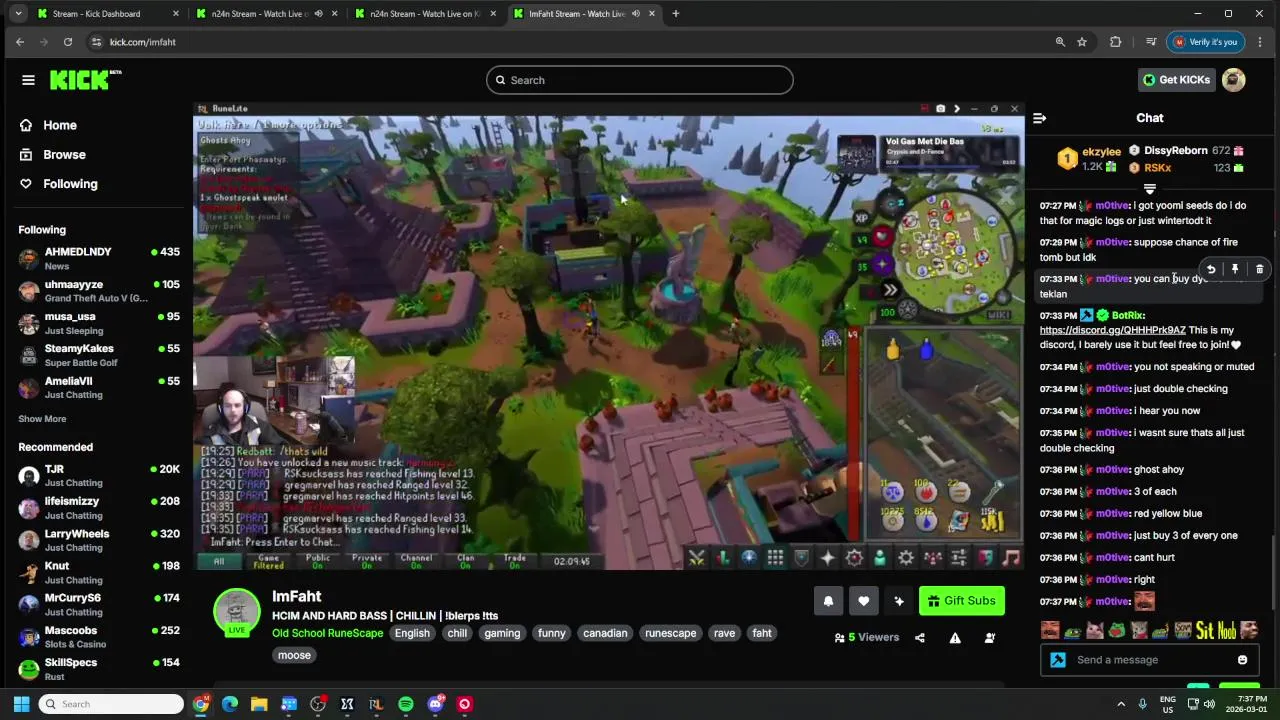This screenshot has width=1280, height=720.
Task: Click the sparkle subscribe icon
Action: 898,601
